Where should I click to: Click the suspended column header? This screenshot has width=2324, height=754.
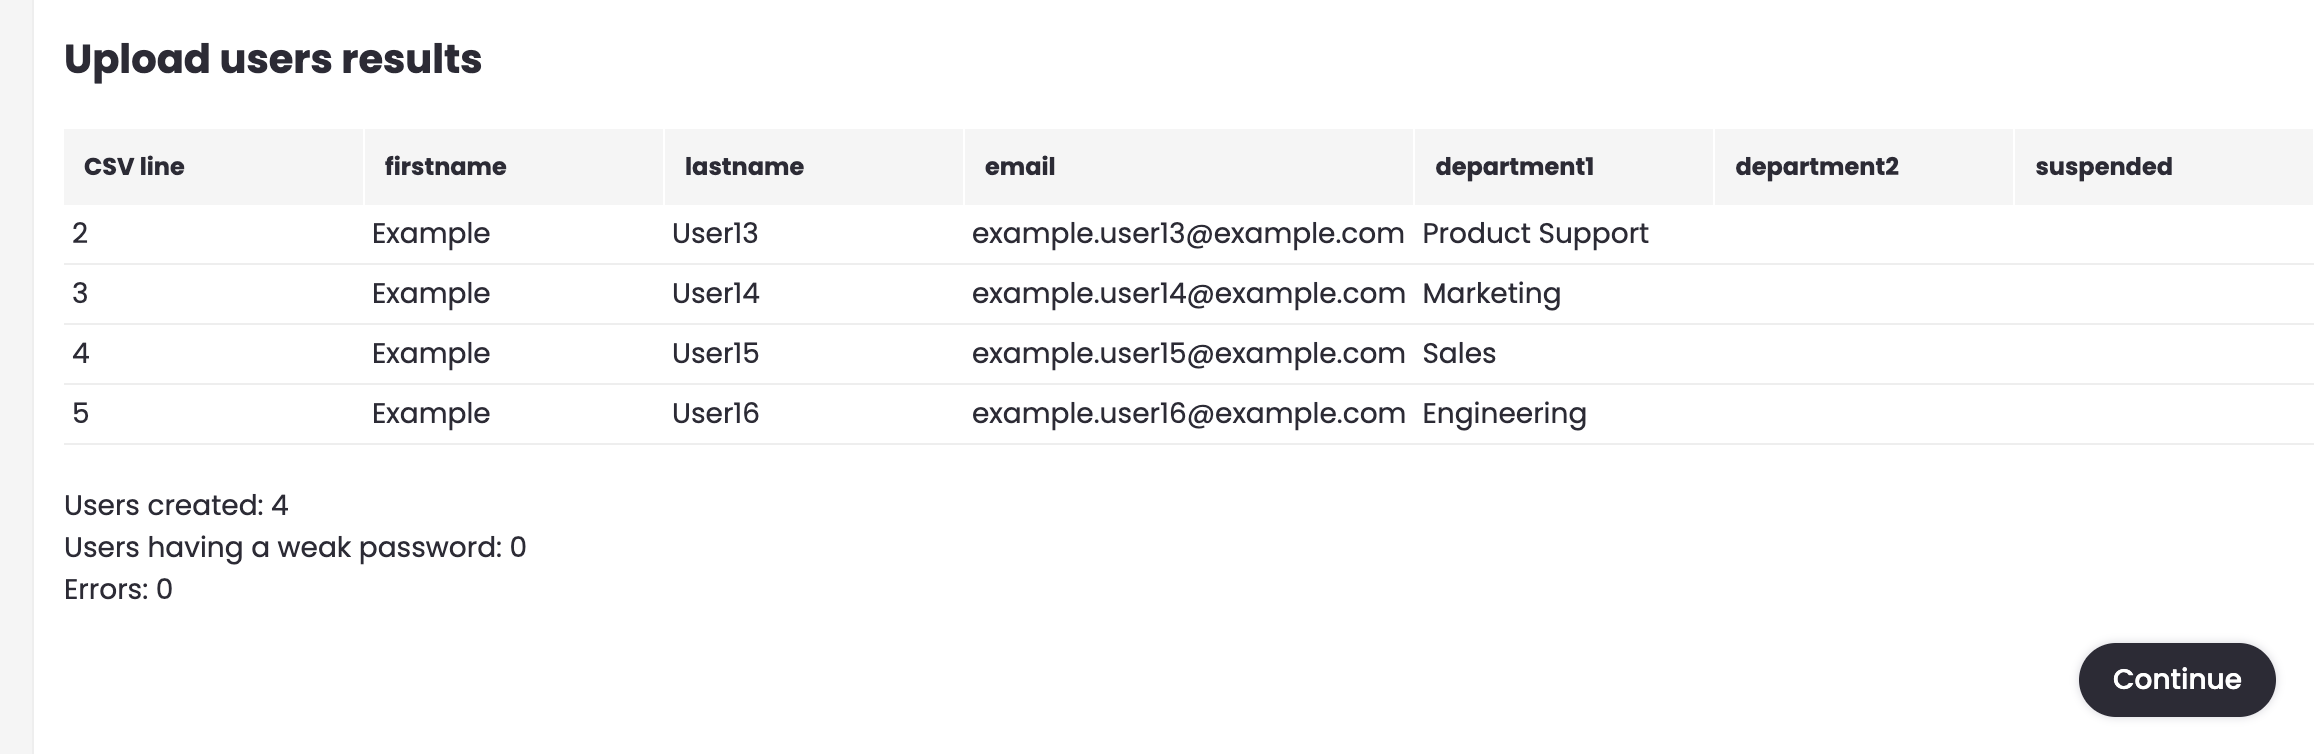pyautogui.click(x=2164, y=166)
